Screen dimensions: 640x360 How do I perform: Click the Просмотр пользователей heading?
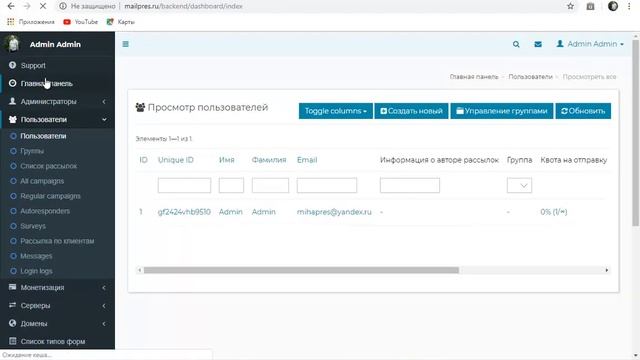208,107
